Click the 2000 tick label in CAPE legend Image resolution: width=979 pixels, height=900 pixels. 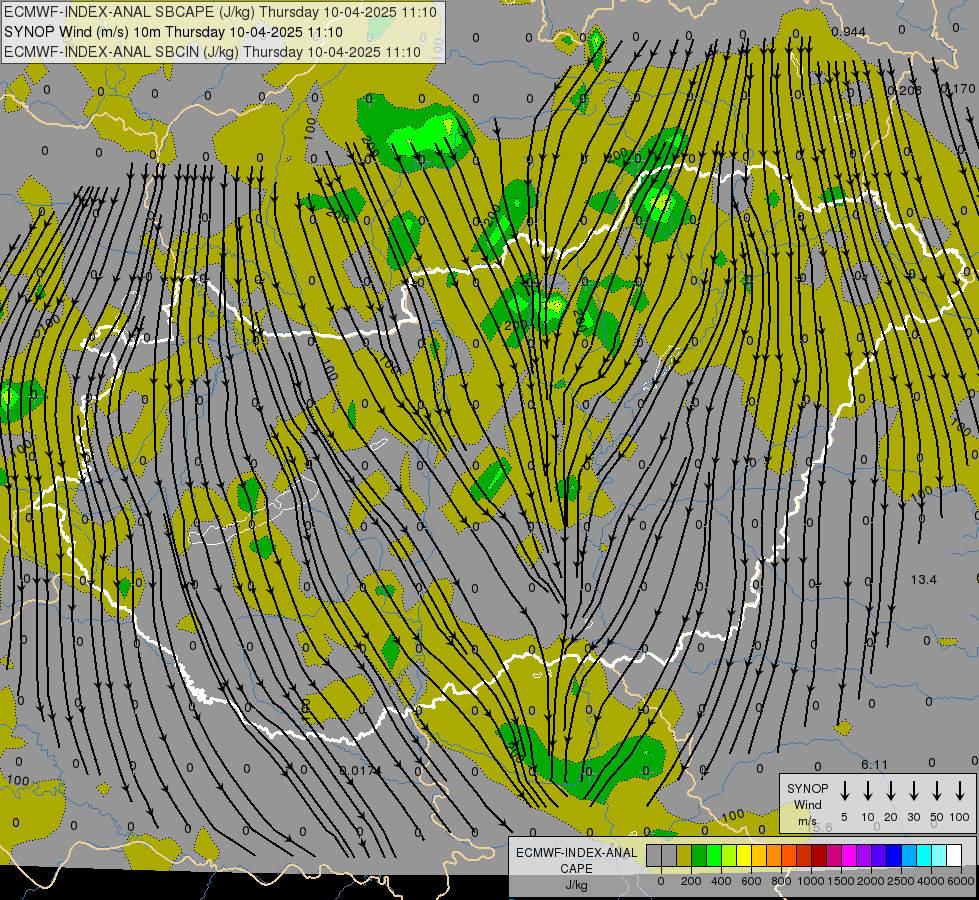click(x=871, y=881)
